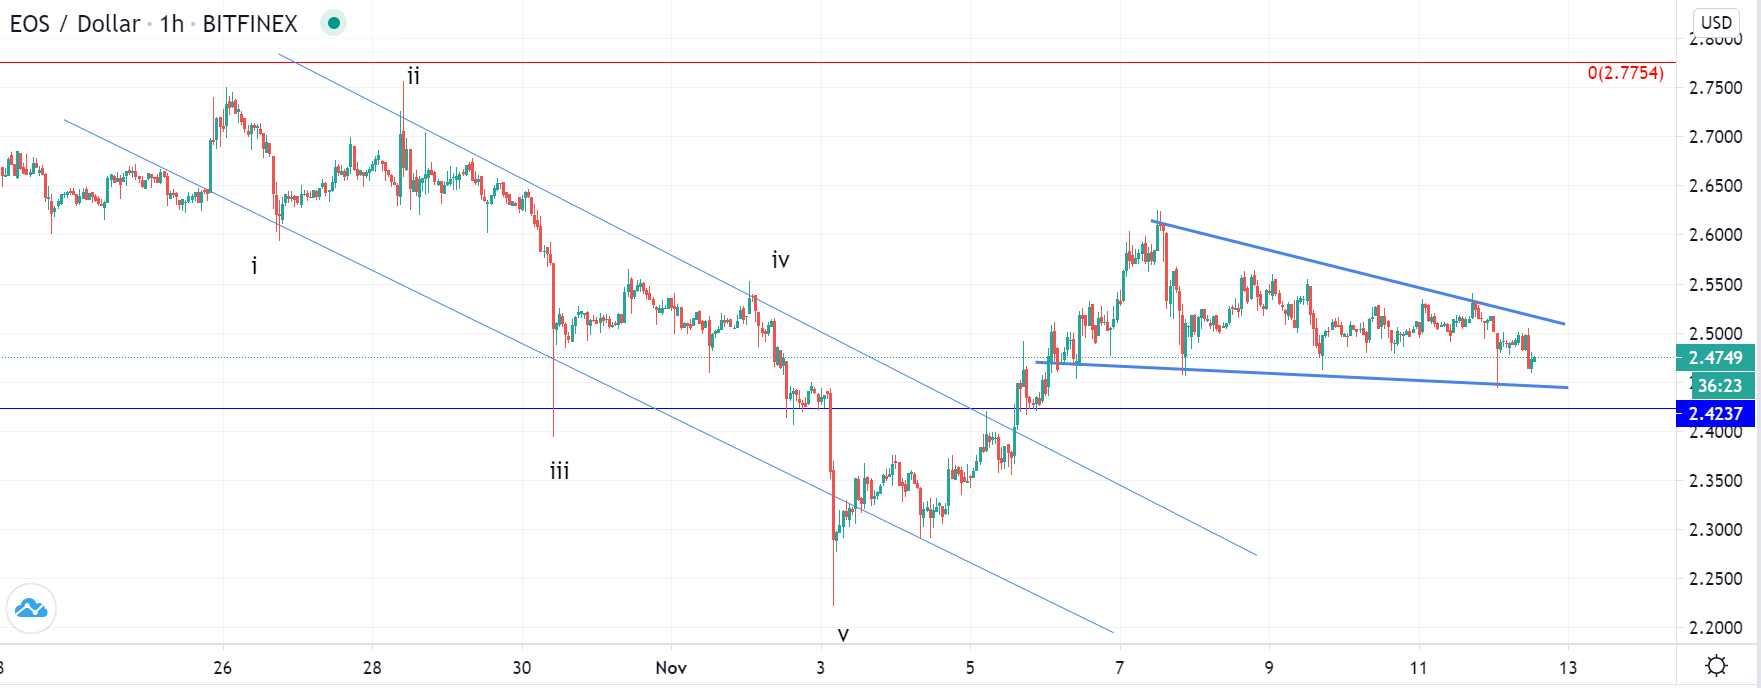1761x688 pixels.
Task: Click the EOS / Dollar symbol title
Action: click(75, 24)
